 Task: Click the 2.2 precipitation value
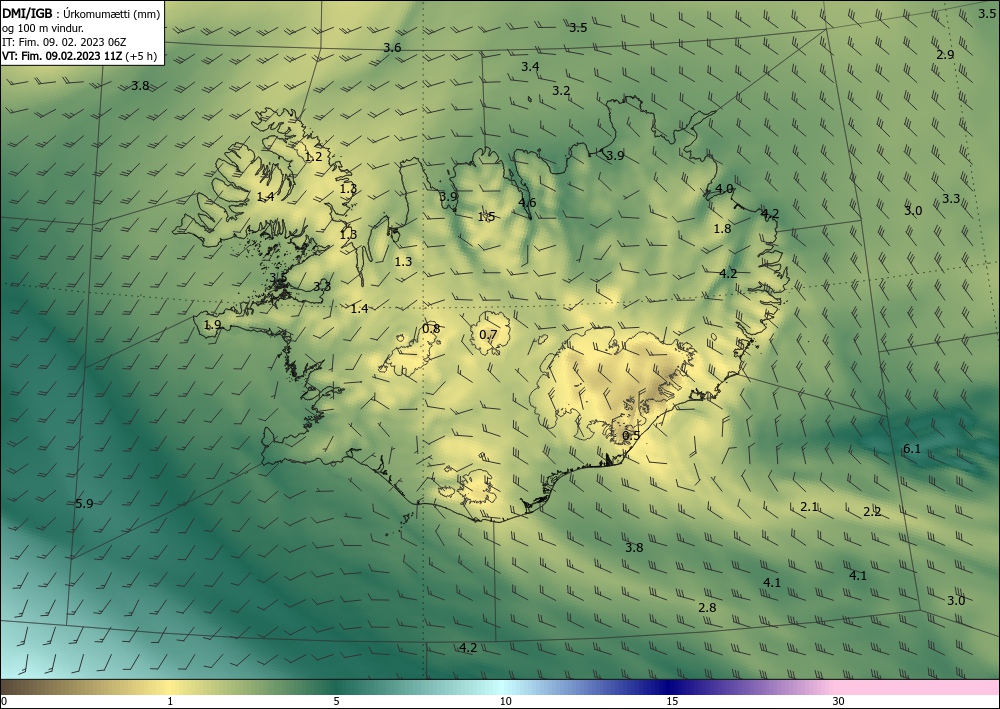[x=872, y=511]
